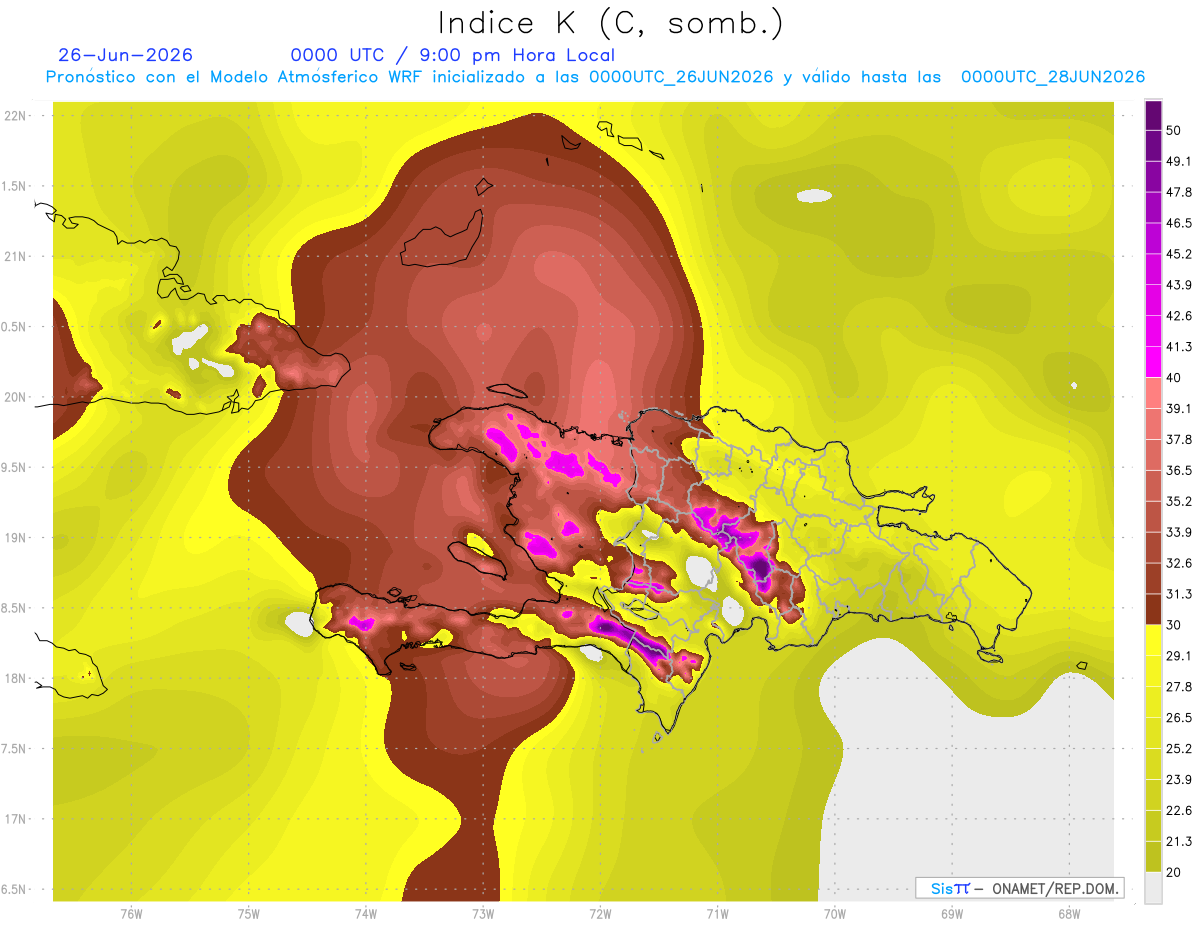Click the '68W' longitude axis label
This screenshot has width=1200, height=927.
coord(1068,914)
